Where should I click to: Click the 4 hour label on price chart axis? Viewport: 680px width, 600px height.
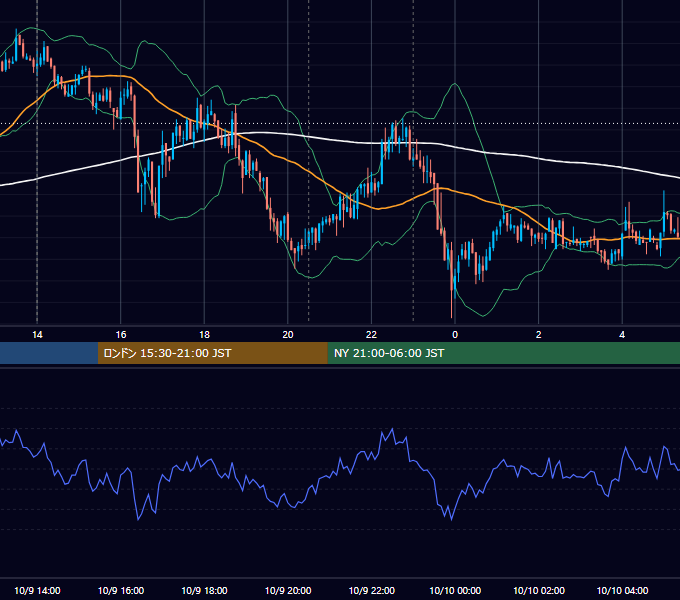click(622, 335)
